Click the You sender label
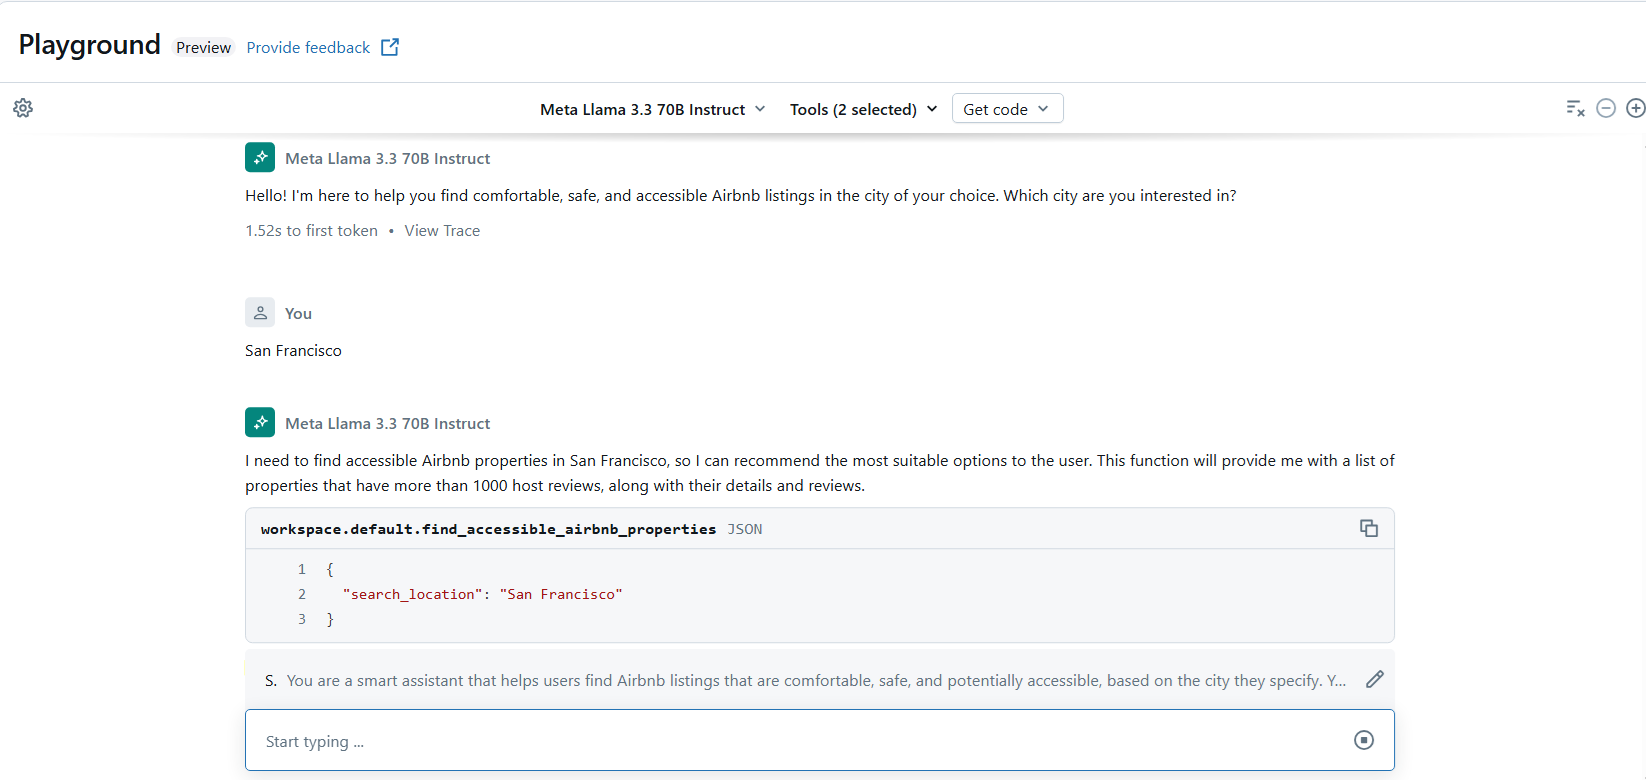The height and width of the screenshot is (780, 1646). (x=298, y=314)
